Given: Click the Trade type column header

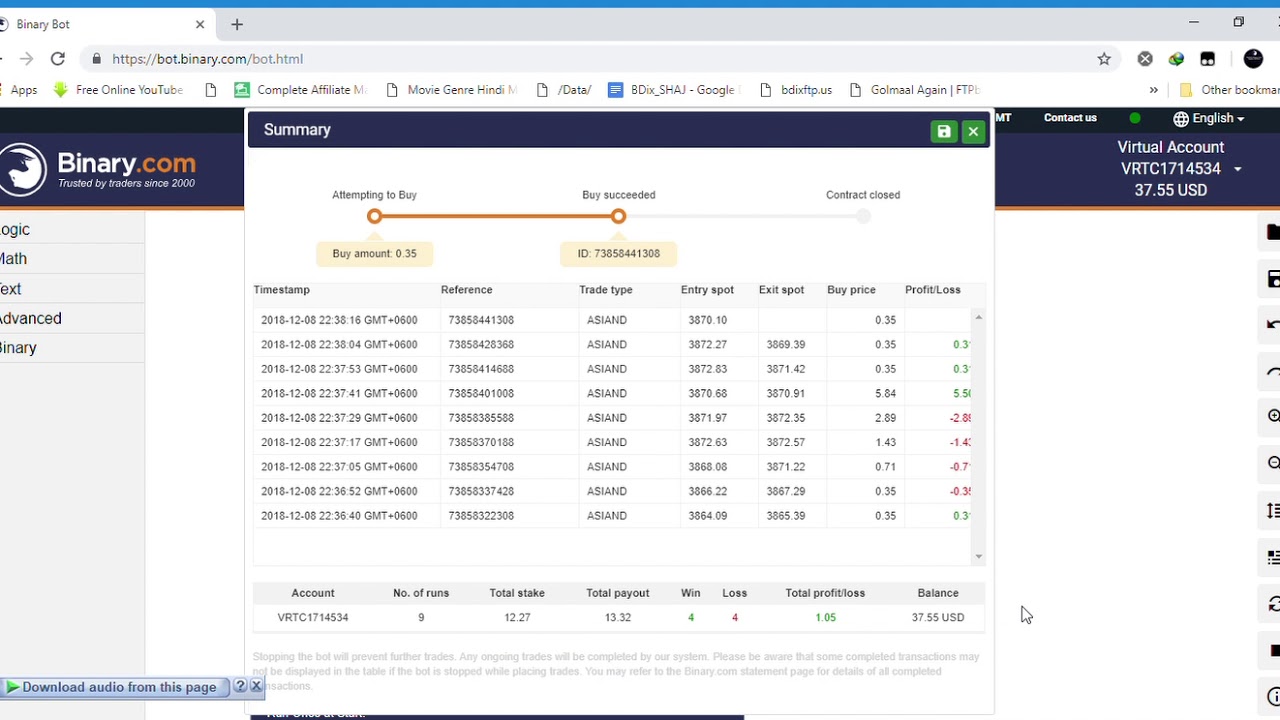Looking at the screenshot, I should tap(606, 290).
